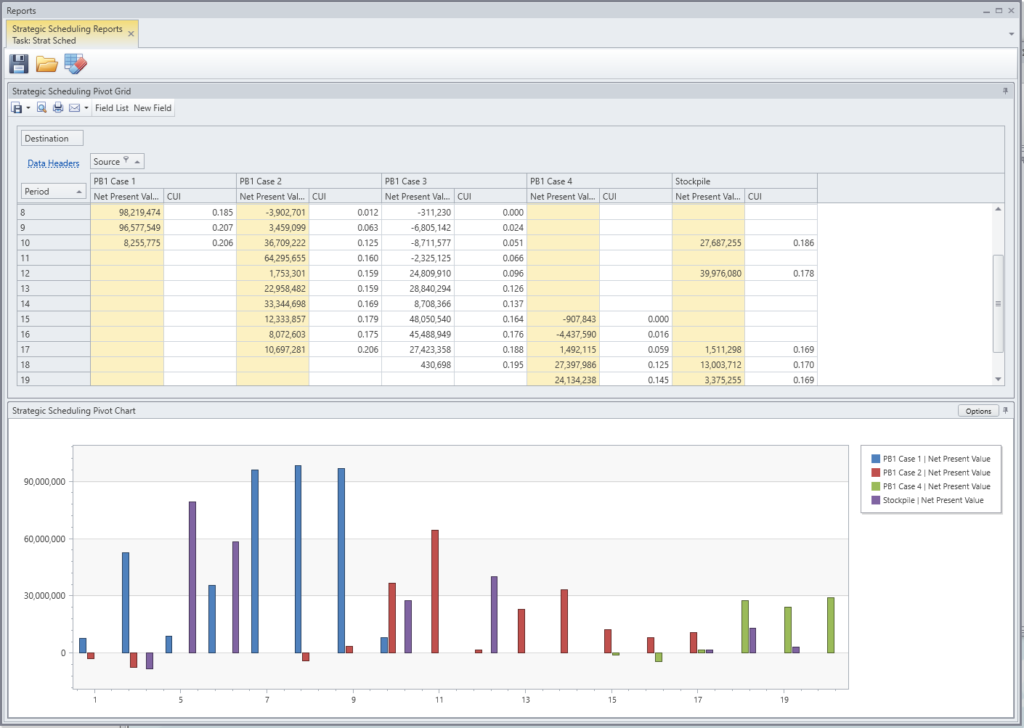This screenshot has height=728, width=1024.
Task: Click the Data Headers link
Action: pyautogui.click(x=54, y=163)
